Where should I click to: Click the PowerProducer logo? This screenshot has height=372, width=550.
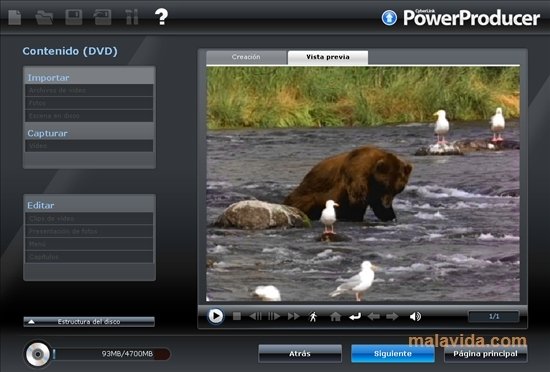pos(471,18)
